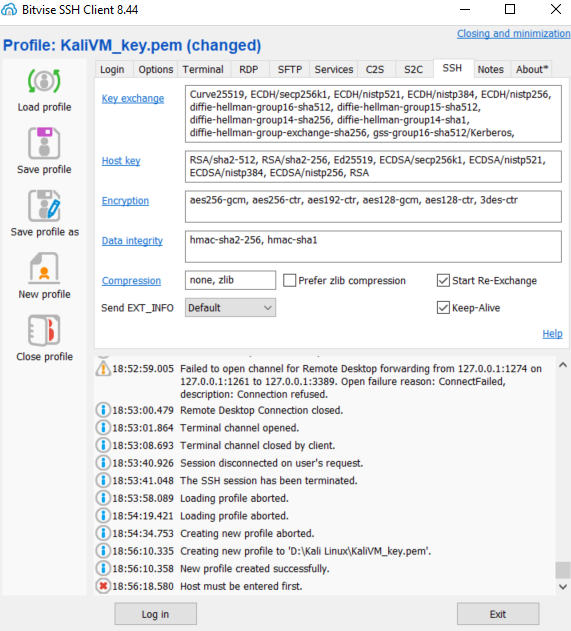Click the Load profile icon
The height and width of the screenshot is (631, 571).
click(44, 81)
